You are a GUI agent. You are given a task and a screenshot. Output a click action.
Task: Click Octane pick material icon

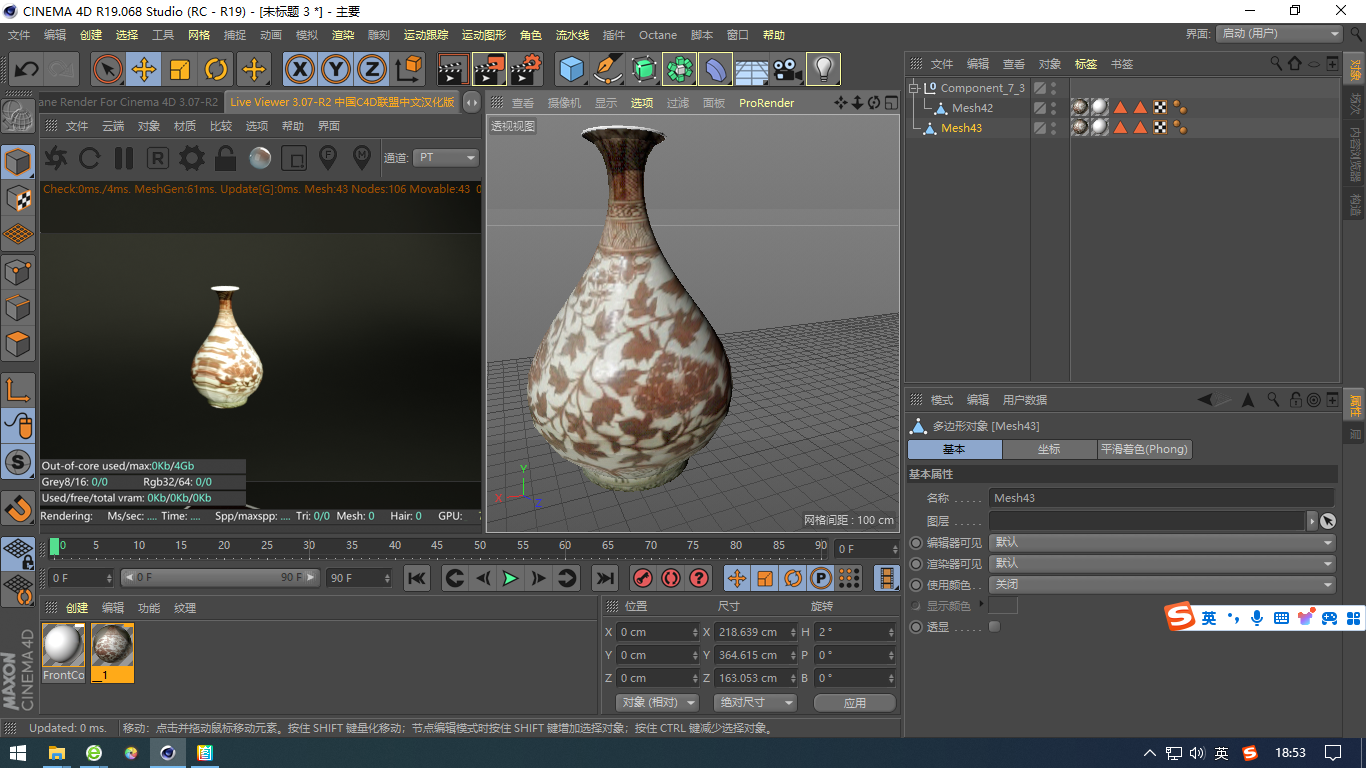361,158
